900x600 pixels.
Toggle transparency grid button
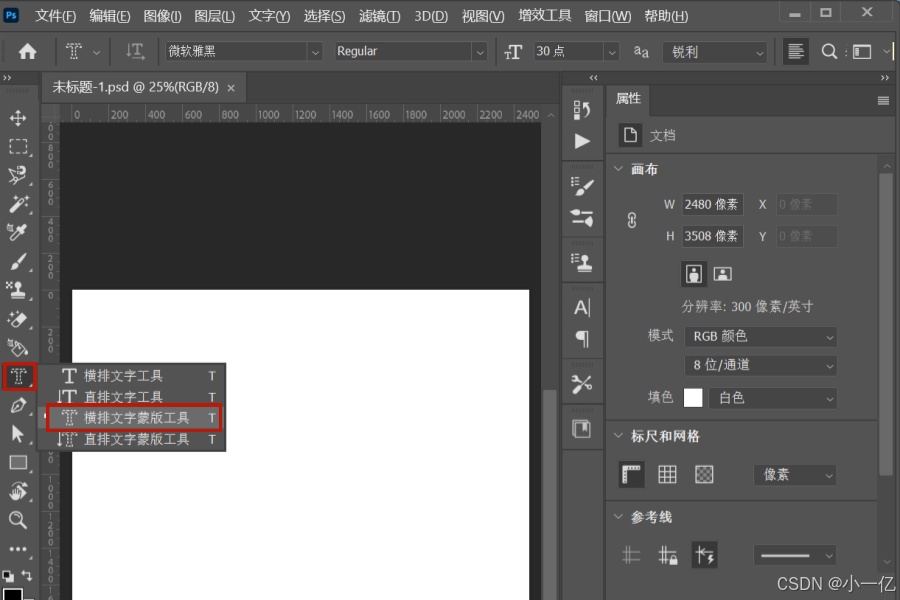704,475
